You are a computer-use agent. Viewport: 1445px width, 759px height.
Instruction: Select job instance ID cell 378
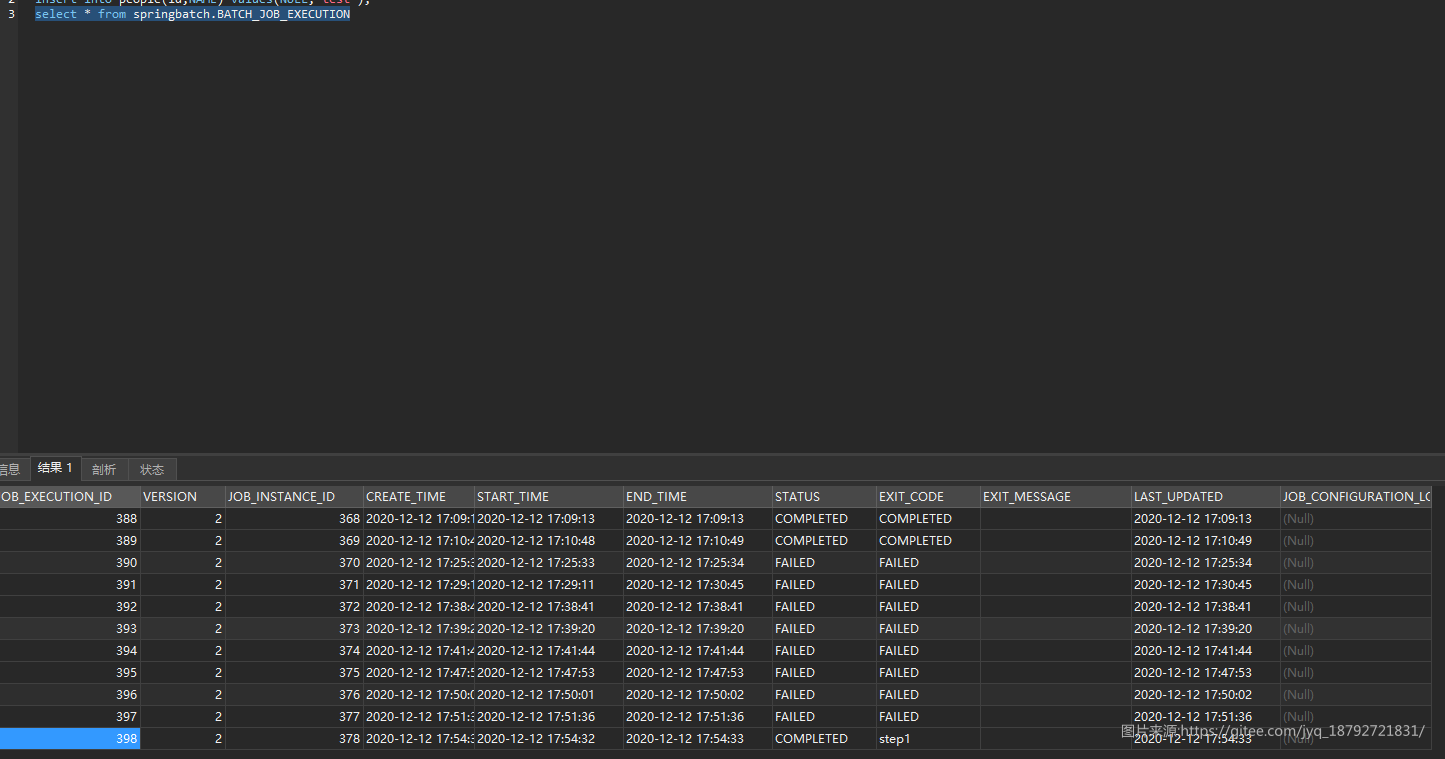pos(294,739)
